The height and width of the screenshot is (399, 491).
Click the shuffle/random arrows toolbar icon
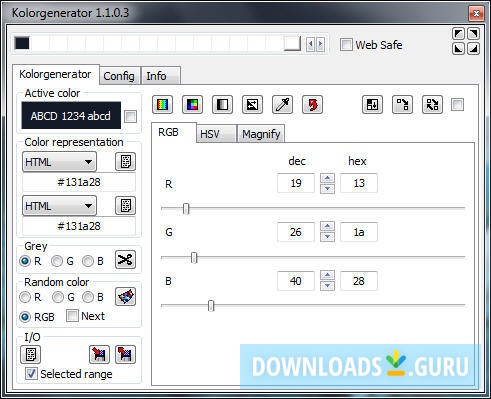[x=252, y=105]
